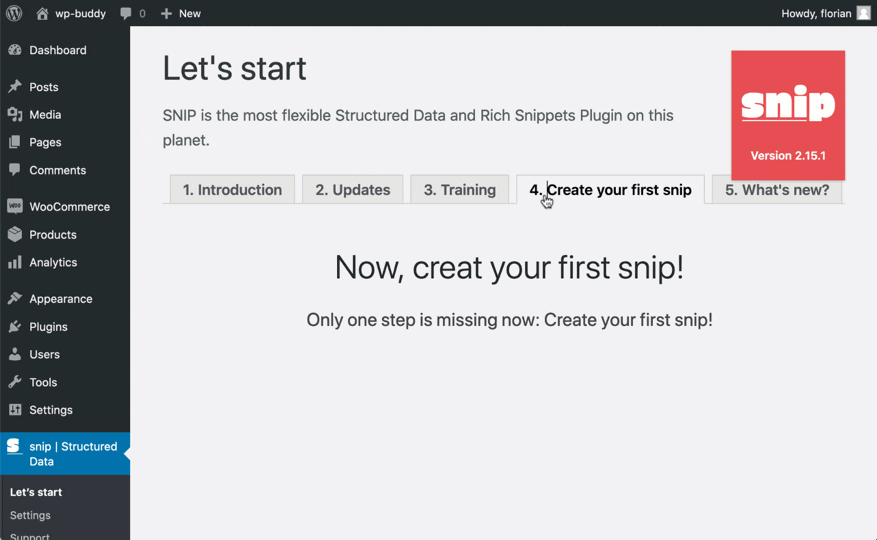
Task: Click the Posts pin icon
Action: click(15, 87)
